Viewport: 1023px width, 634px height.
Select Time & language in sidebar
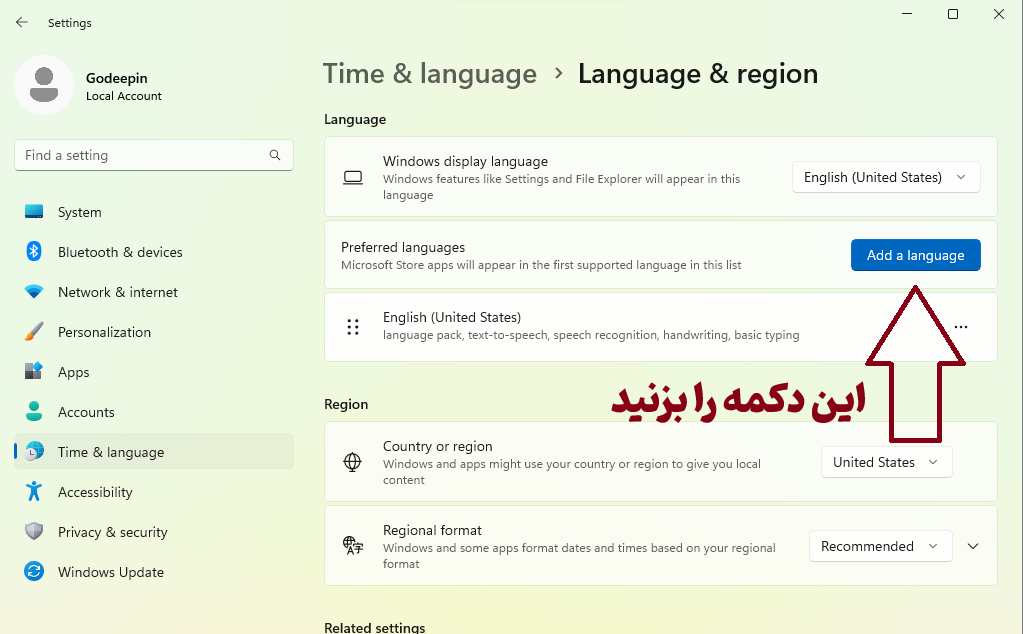[x=154, y=451]
